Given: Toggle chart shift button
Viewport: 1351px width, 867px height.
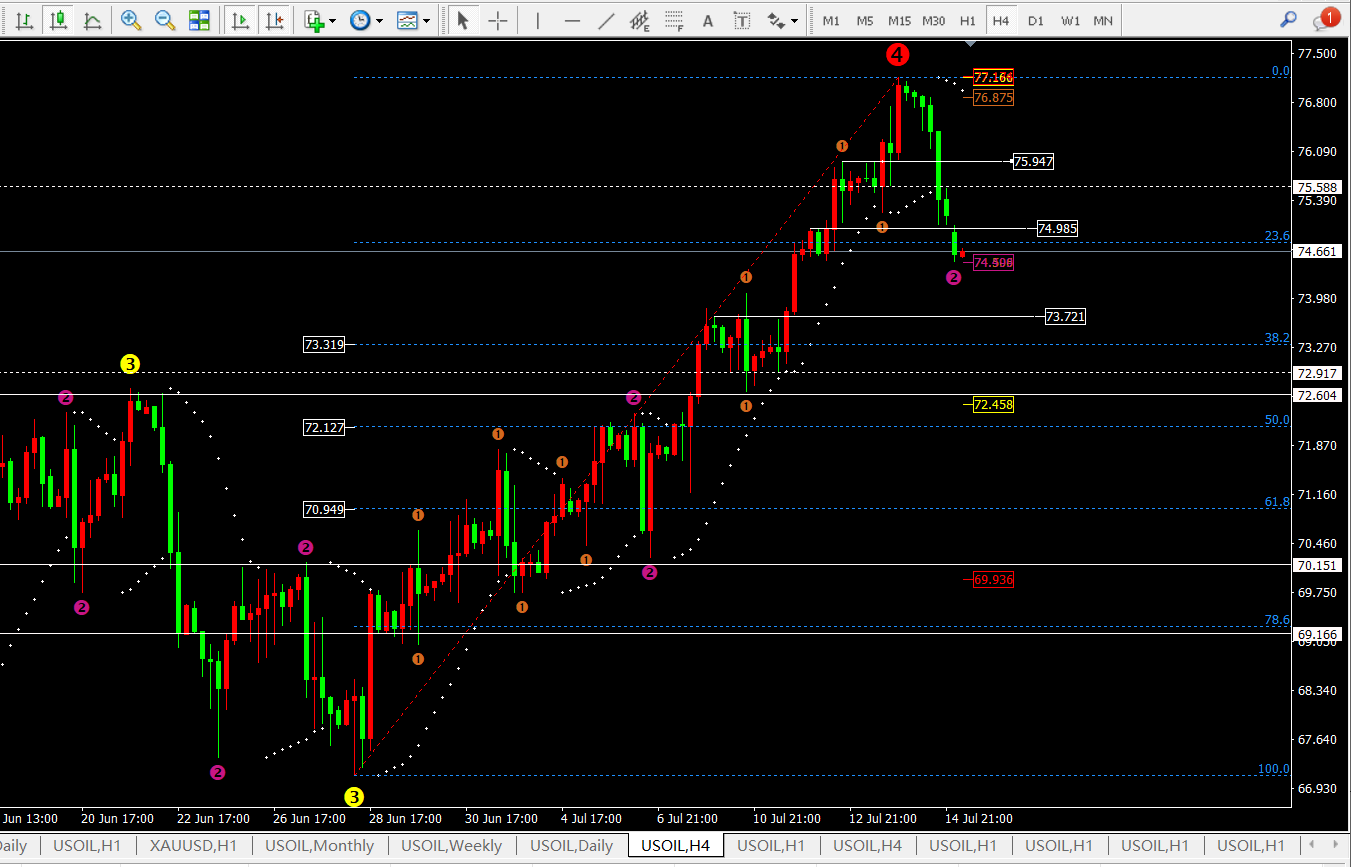Looking at the screenshot, I should pos(275,20).
